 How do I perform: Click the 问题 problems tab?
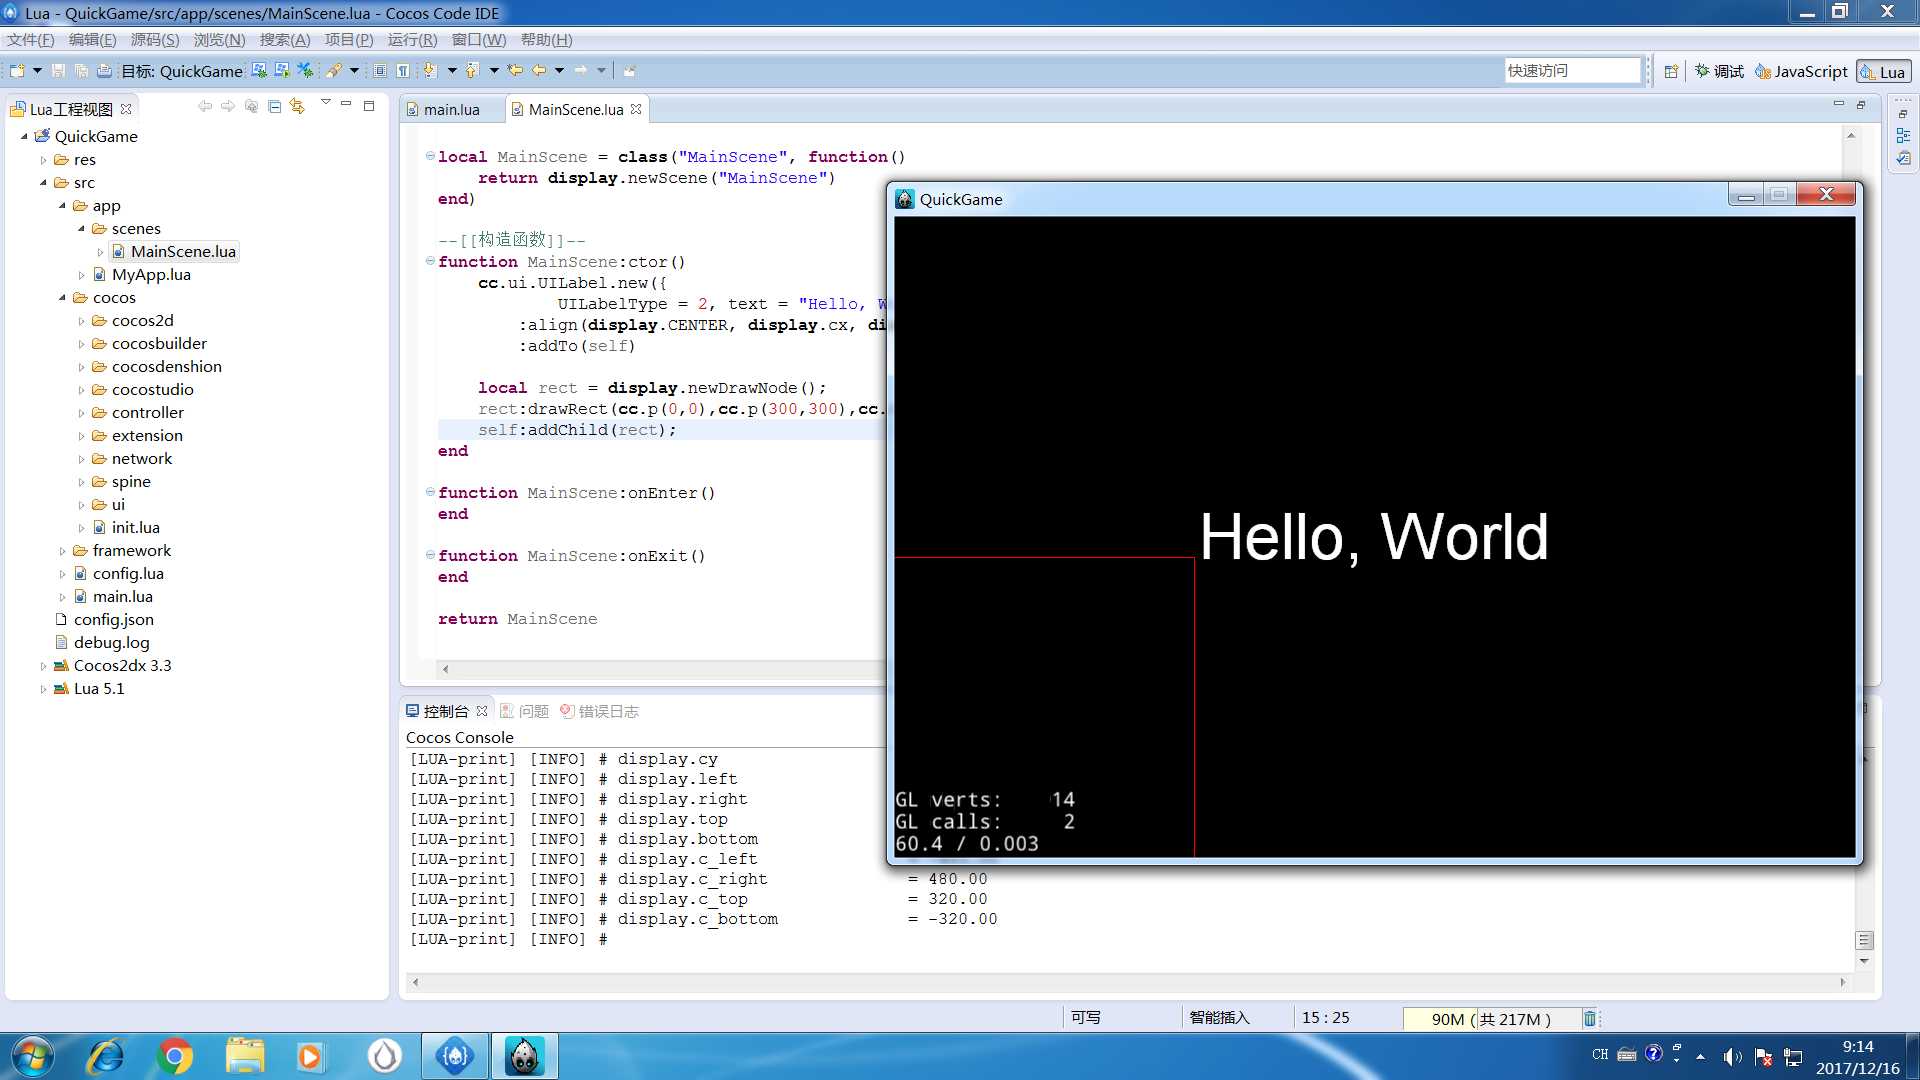[531, 711]
